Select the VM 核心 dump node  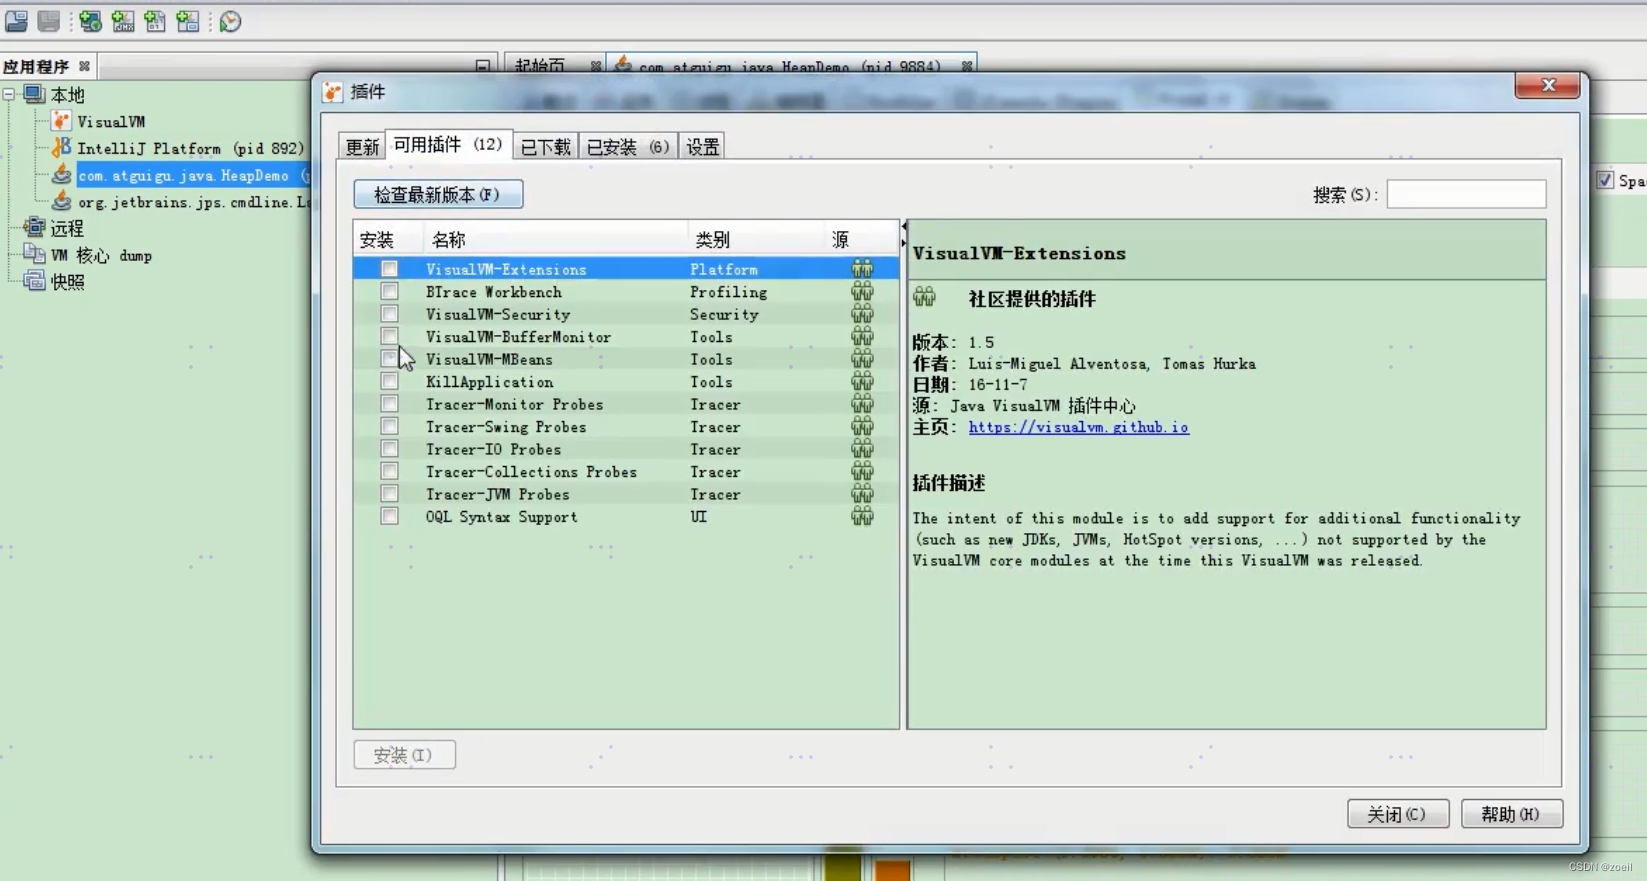(x=88, y=256)
